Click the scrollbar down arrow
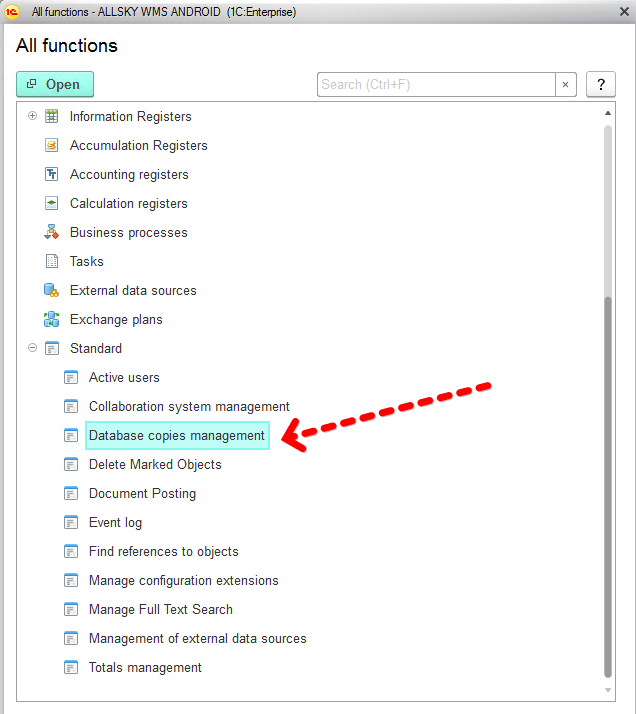Screen dimensions: 636x714 point(608,690)
